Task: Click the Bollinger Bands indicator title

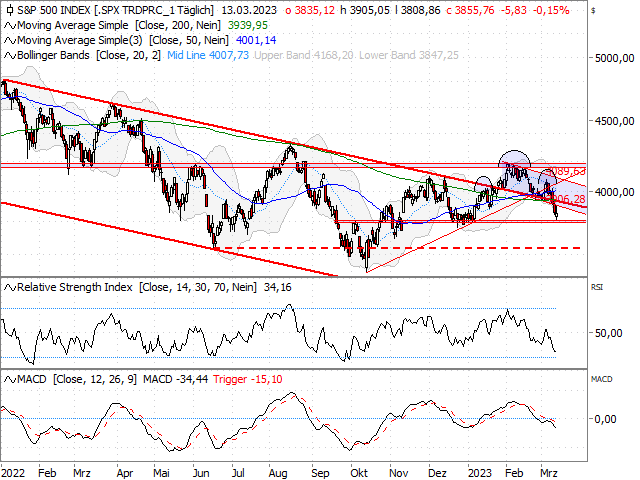Action: [x=53, y=56]
